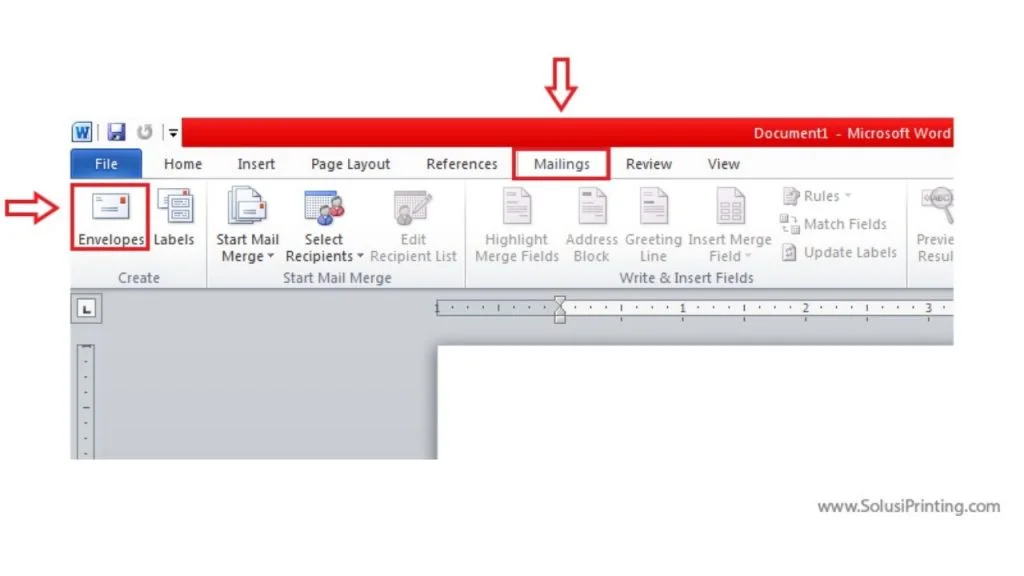Open the Customize Quick Access Toolbar dropdown
This screenshot has width=1024, height=576.
point(173,133)
